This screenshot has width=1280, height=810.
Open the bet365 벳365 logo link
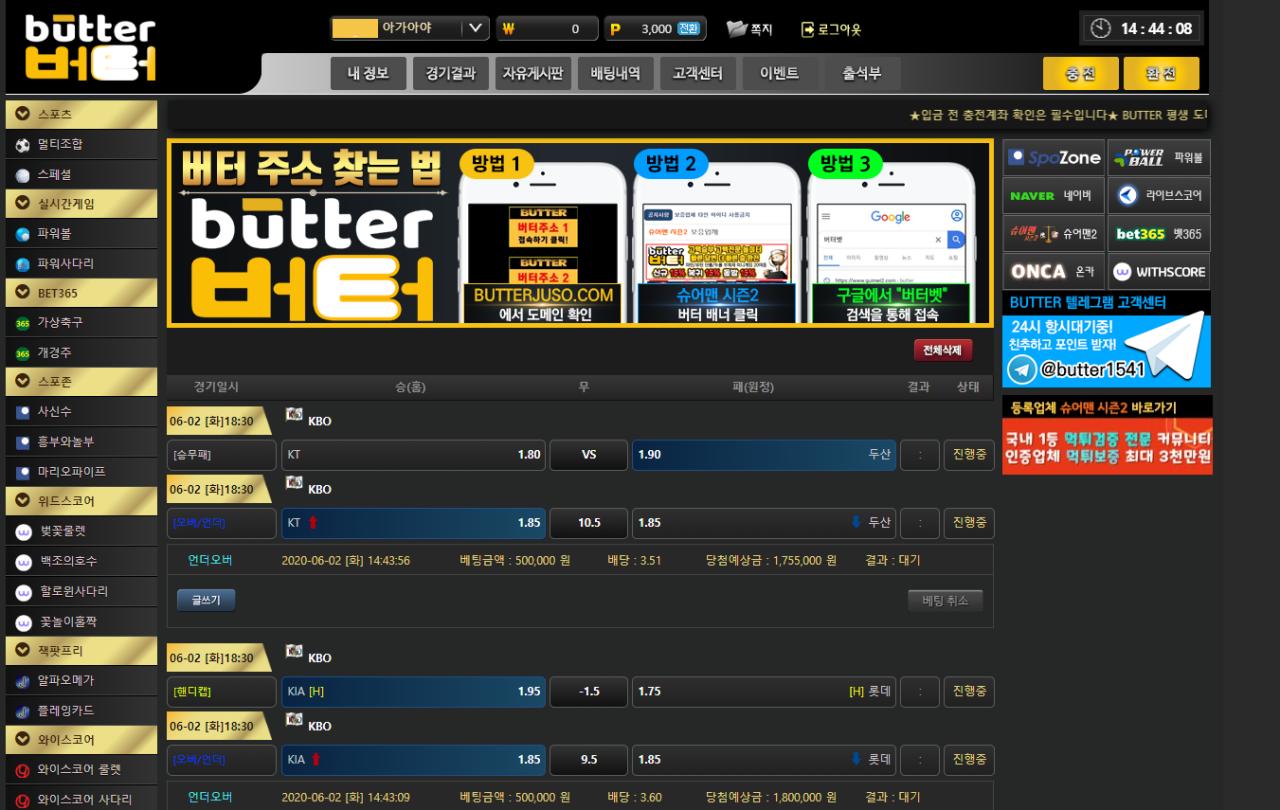coord(1140,234)
